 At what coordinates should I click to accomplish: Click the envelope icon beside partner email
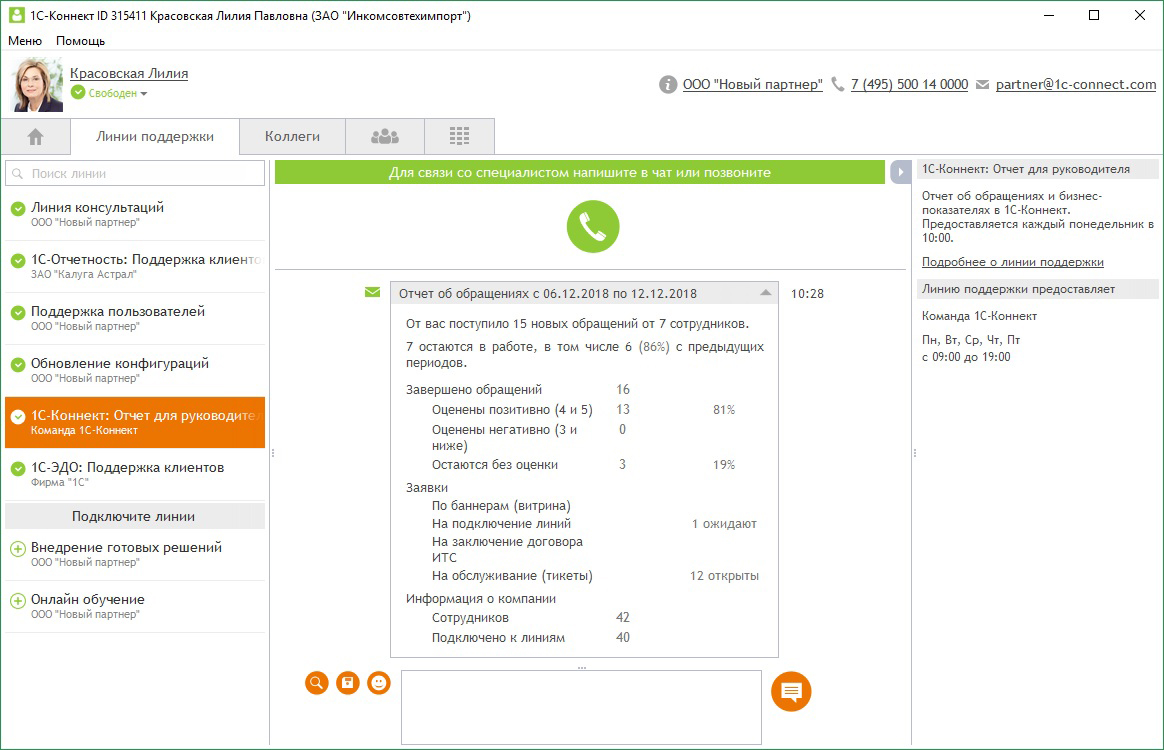[982, 85]
